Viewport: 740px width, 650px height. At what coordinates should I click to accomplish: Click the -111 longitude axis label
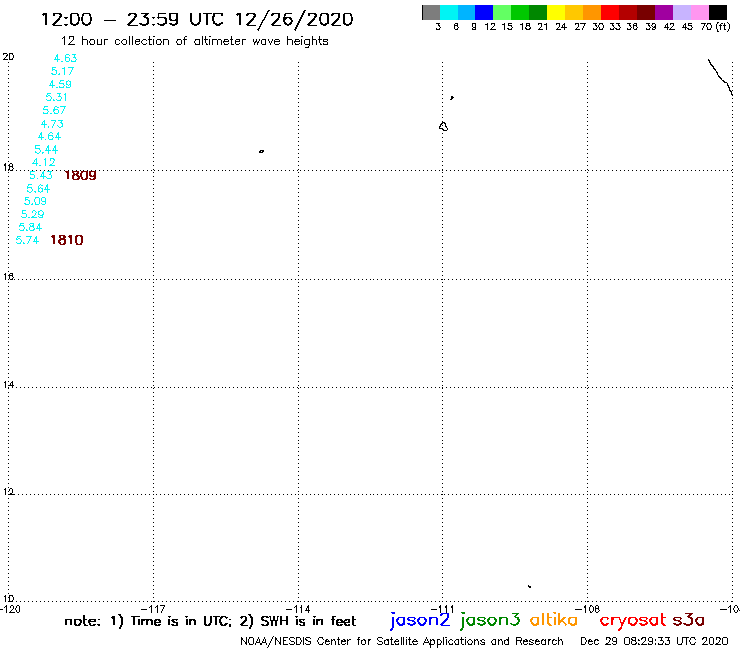pyautogui.click(x=443, y=609)
